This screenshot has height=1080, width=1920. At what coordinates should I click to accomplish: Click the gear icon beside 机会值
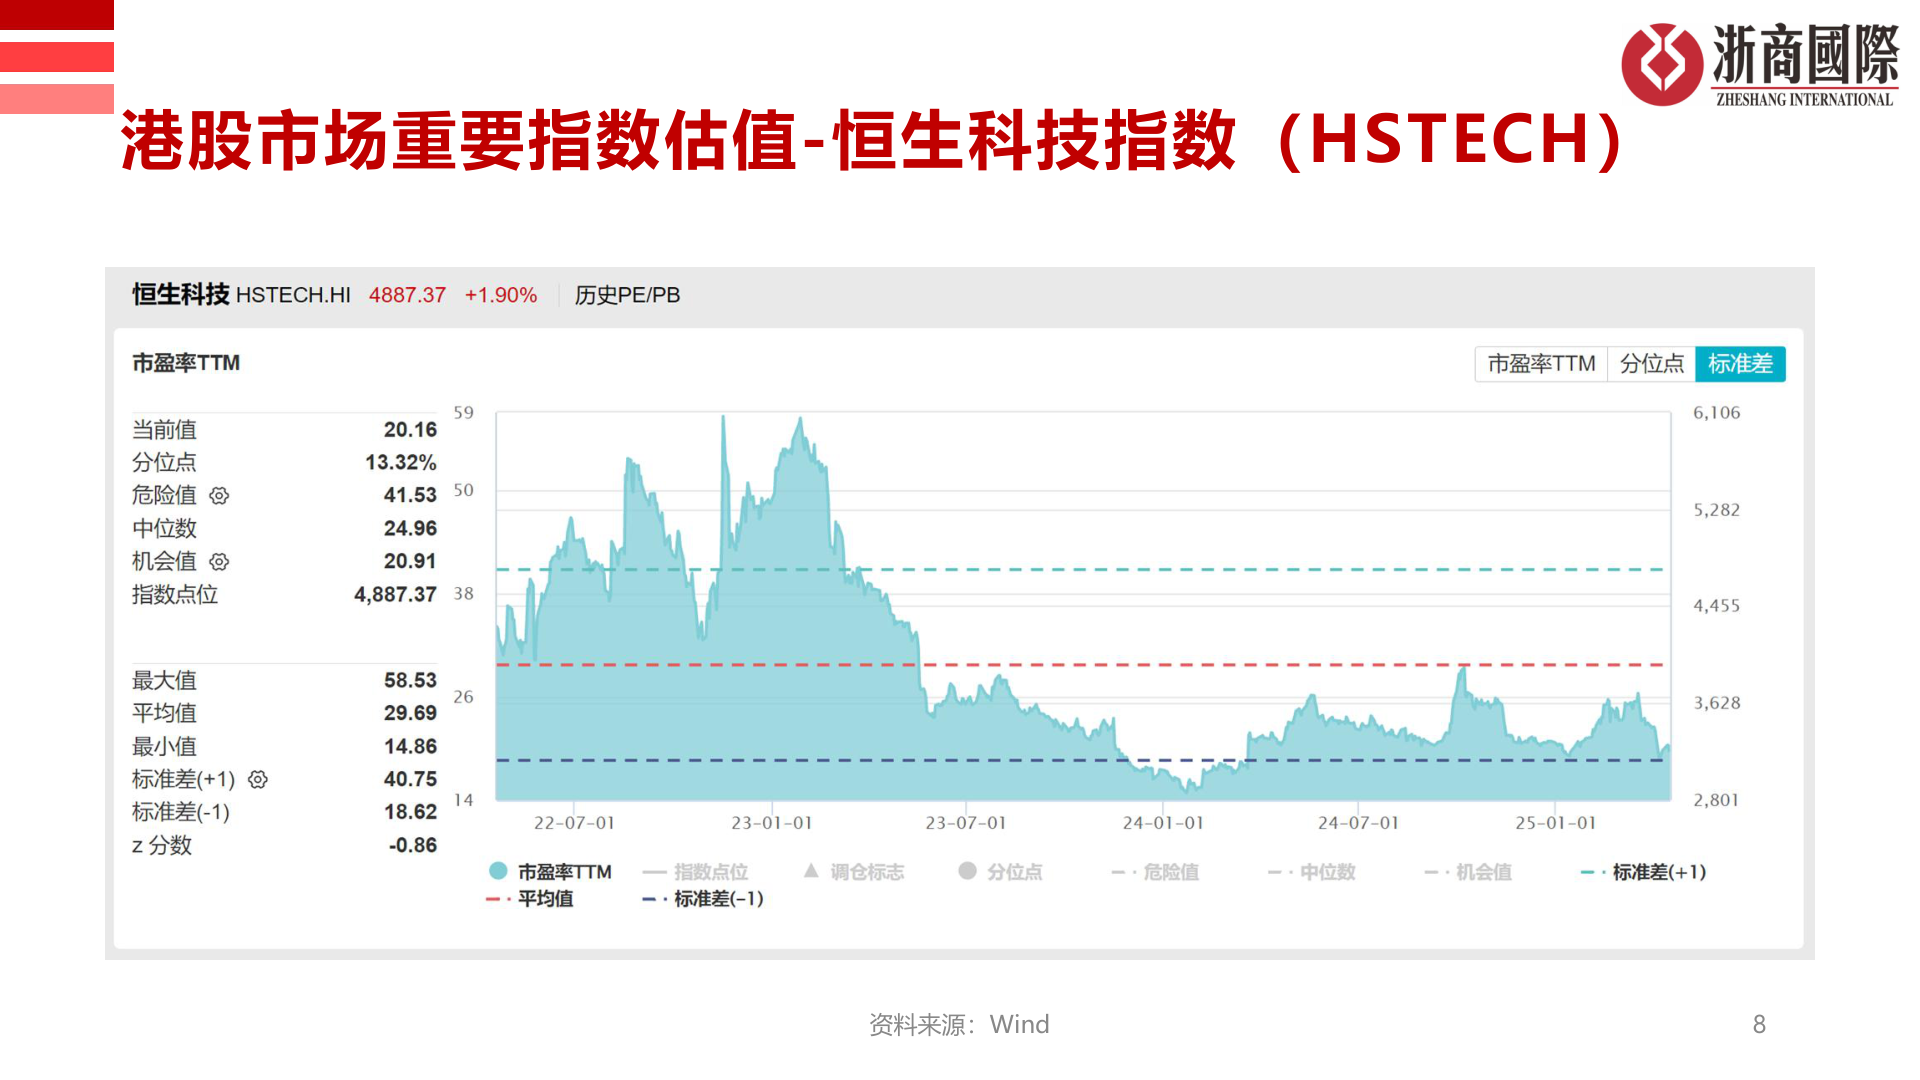[x=219, y=562]
